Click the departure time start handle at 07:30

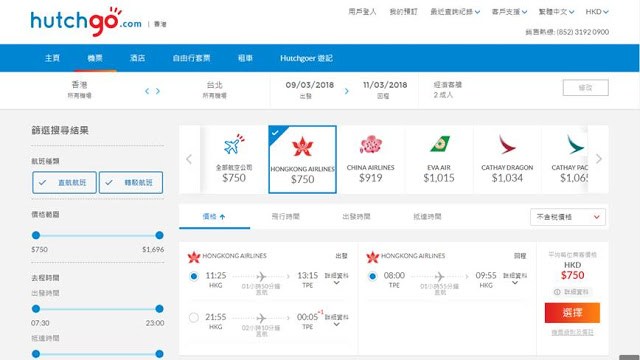pos(36,309)
